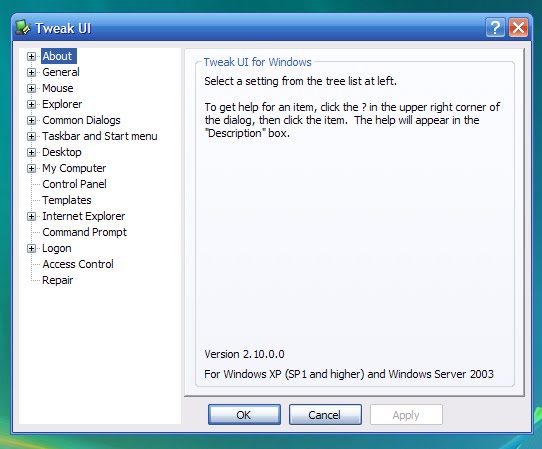Expand Taskbar and Start menu node
The width and height of the screenshot is (542, 449).
pos(31,137)
